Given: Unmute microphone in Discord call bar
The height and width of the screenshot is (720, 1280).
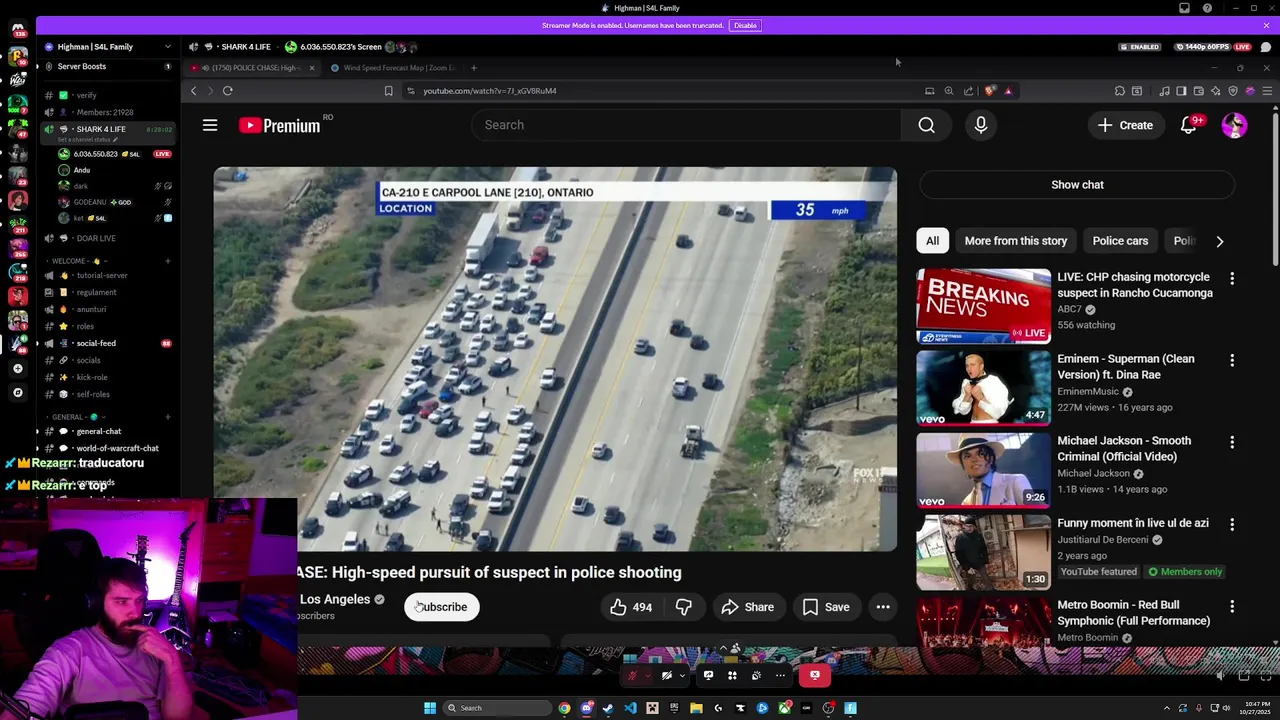Looking at the screenshot, I should point(632,675).
